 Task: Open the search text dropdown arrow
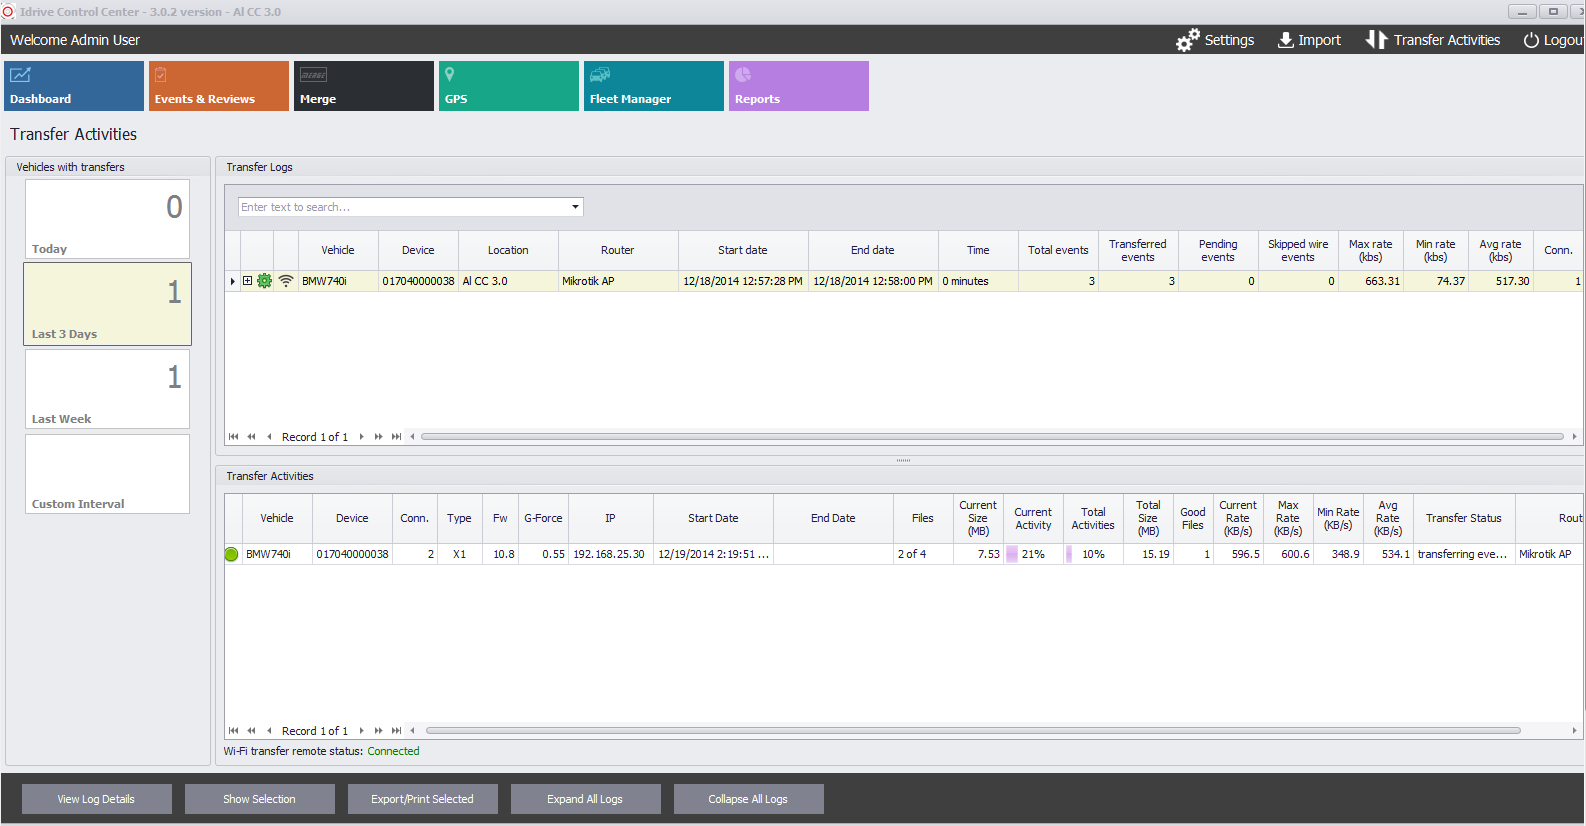(575, 207)
